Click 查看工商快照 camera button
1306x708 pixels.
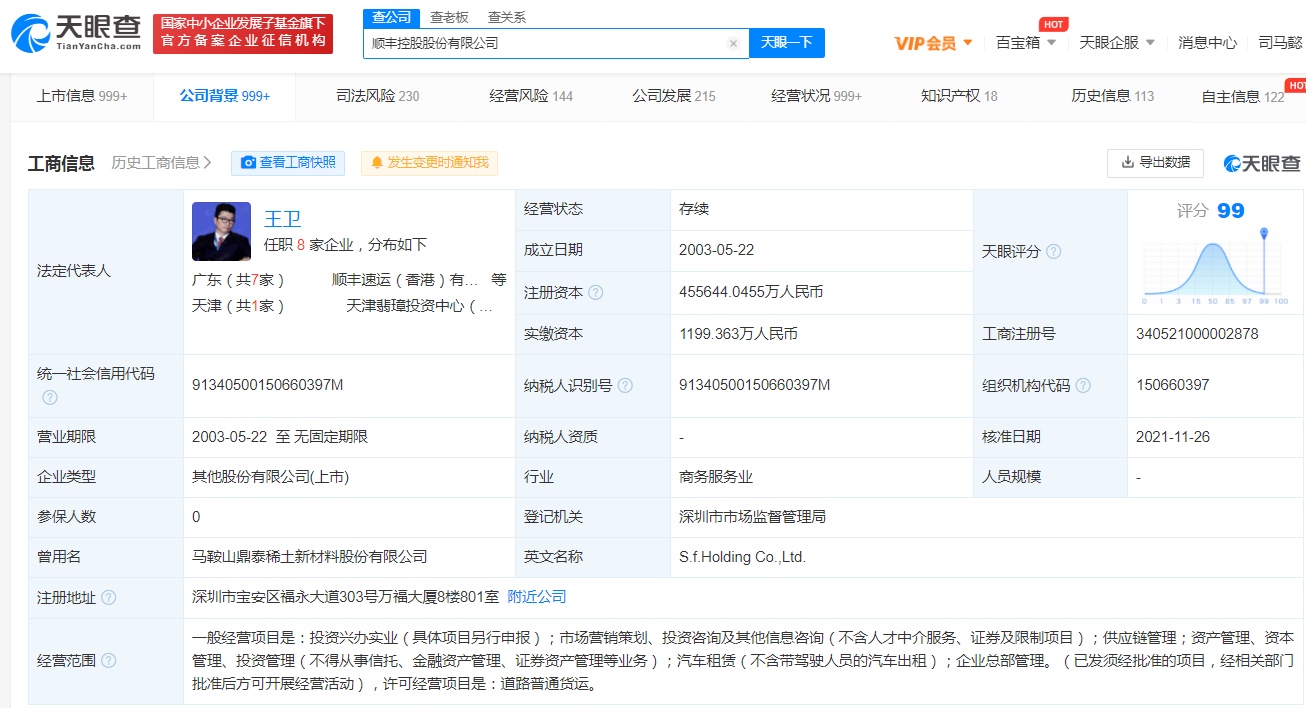pyautogui.click(x=288, y=163)
